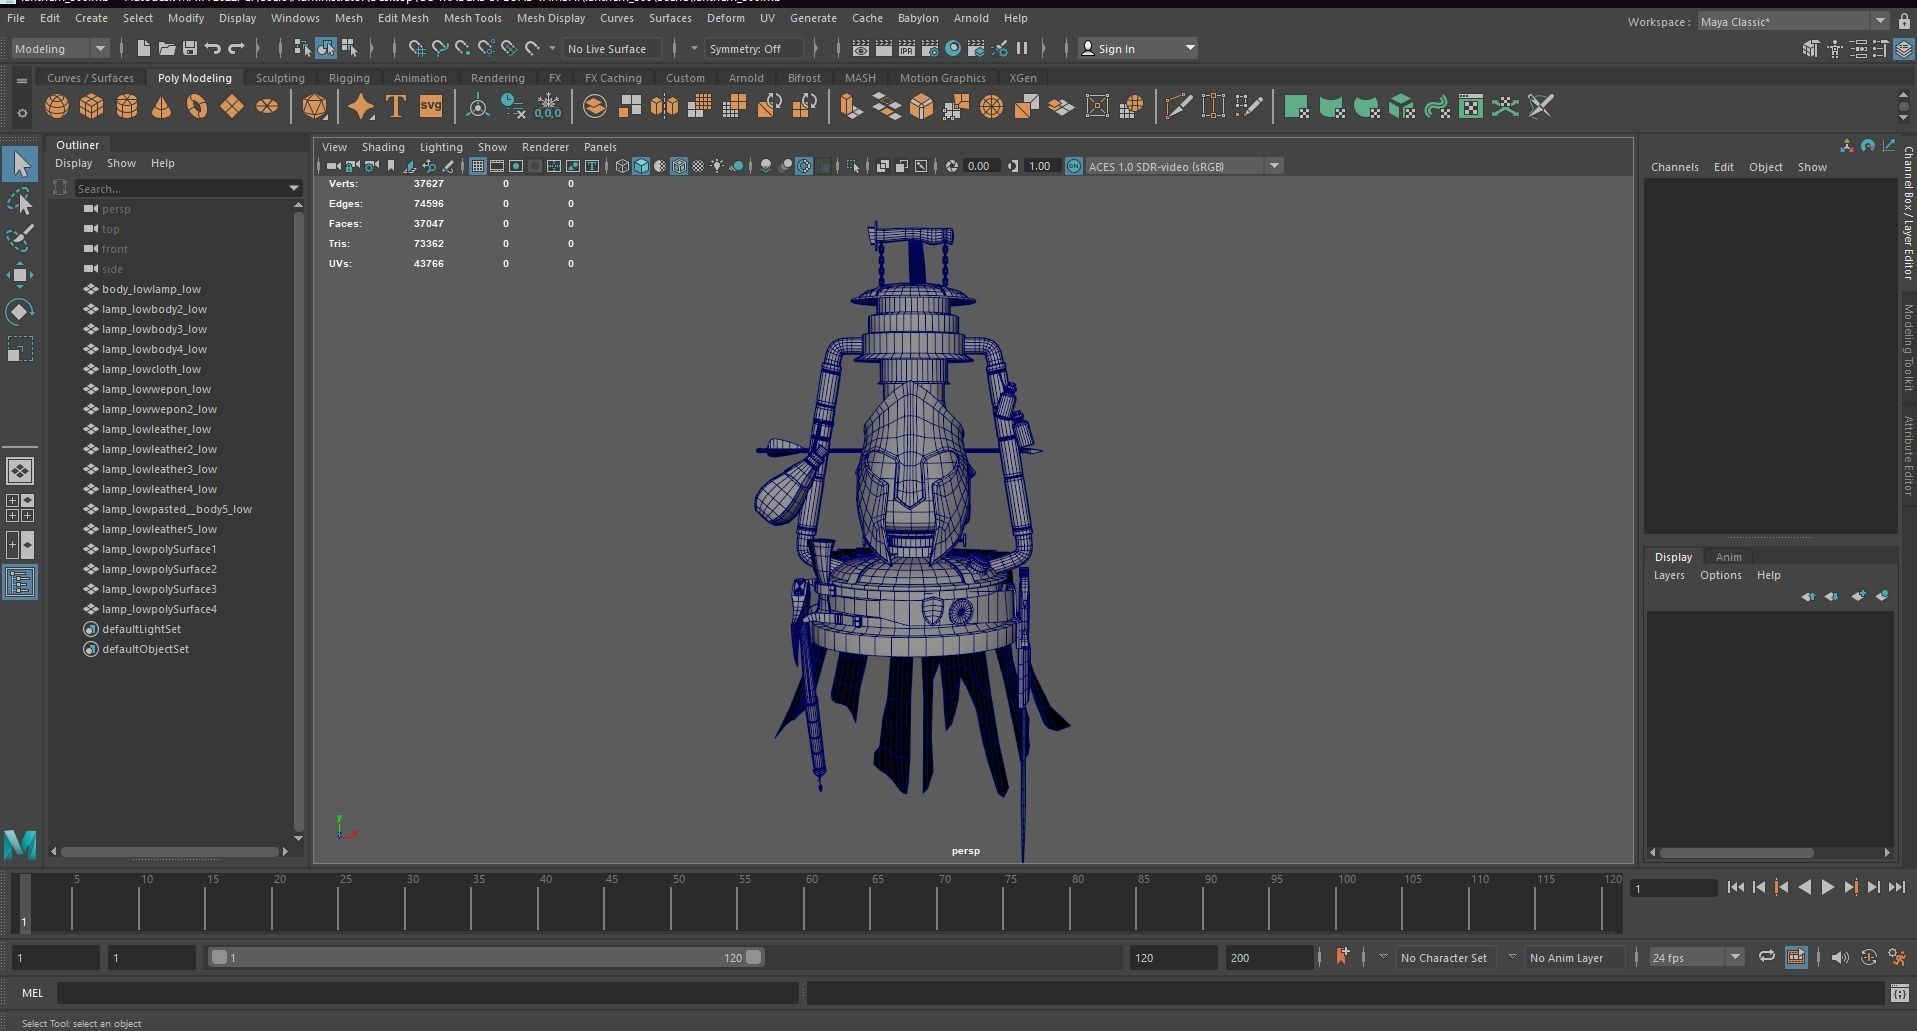
Task: Go to start of playback range
Action: pyautogui.click(x=1736, y=887)
